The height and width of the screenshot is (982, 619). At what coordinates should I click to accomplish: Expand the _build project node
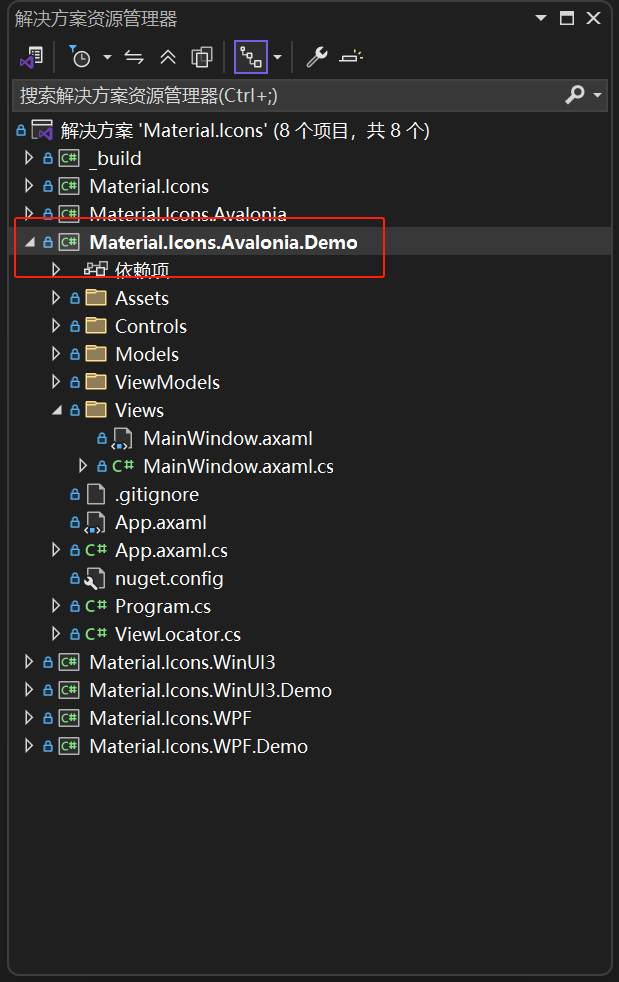point(28,157)
